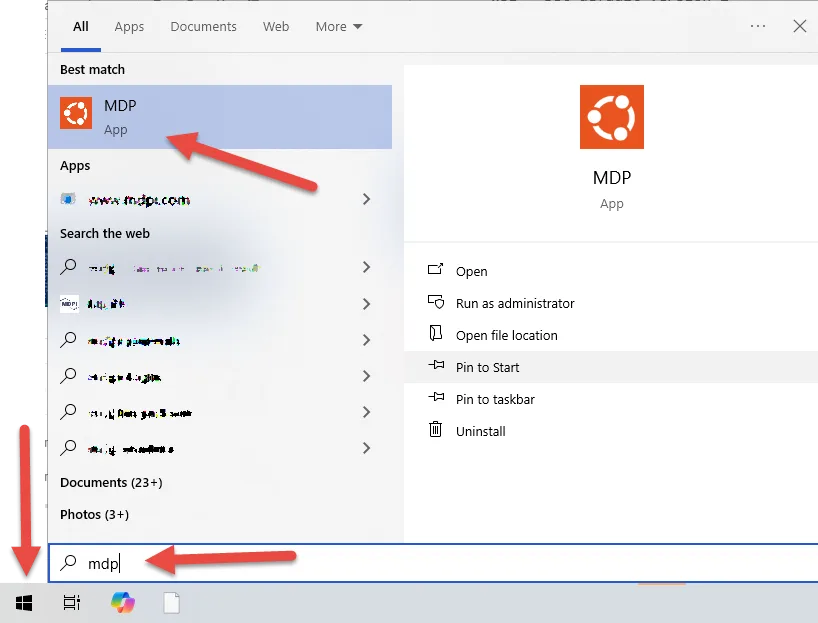Switch to the All tab

[80, 27]
